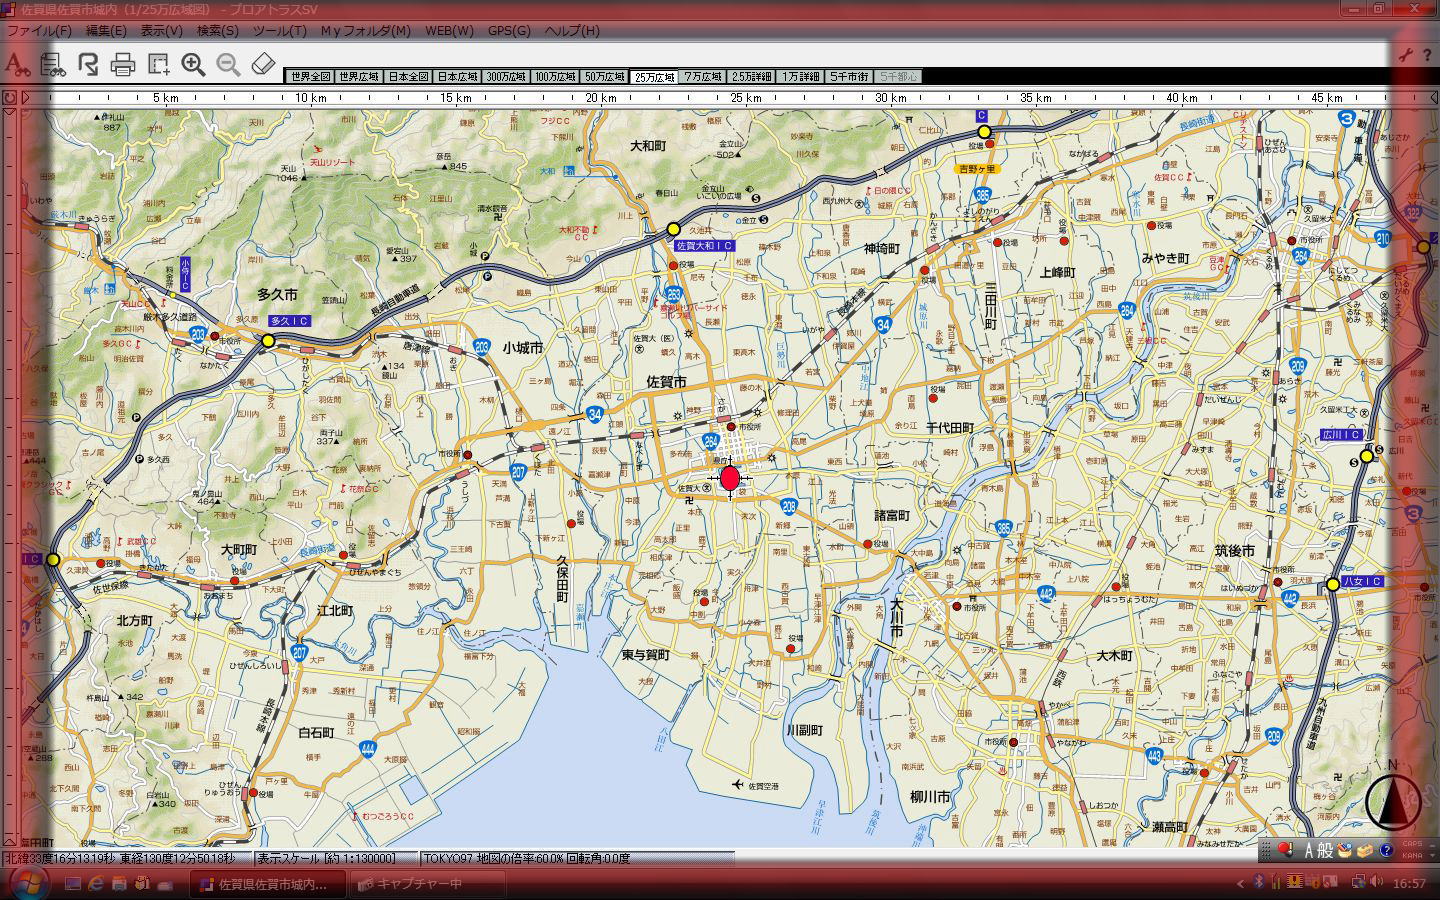The width and height of the screenshot is (1440, 900).
Task: Click the wrench settings icon at top right
Action: (1405, 55)
